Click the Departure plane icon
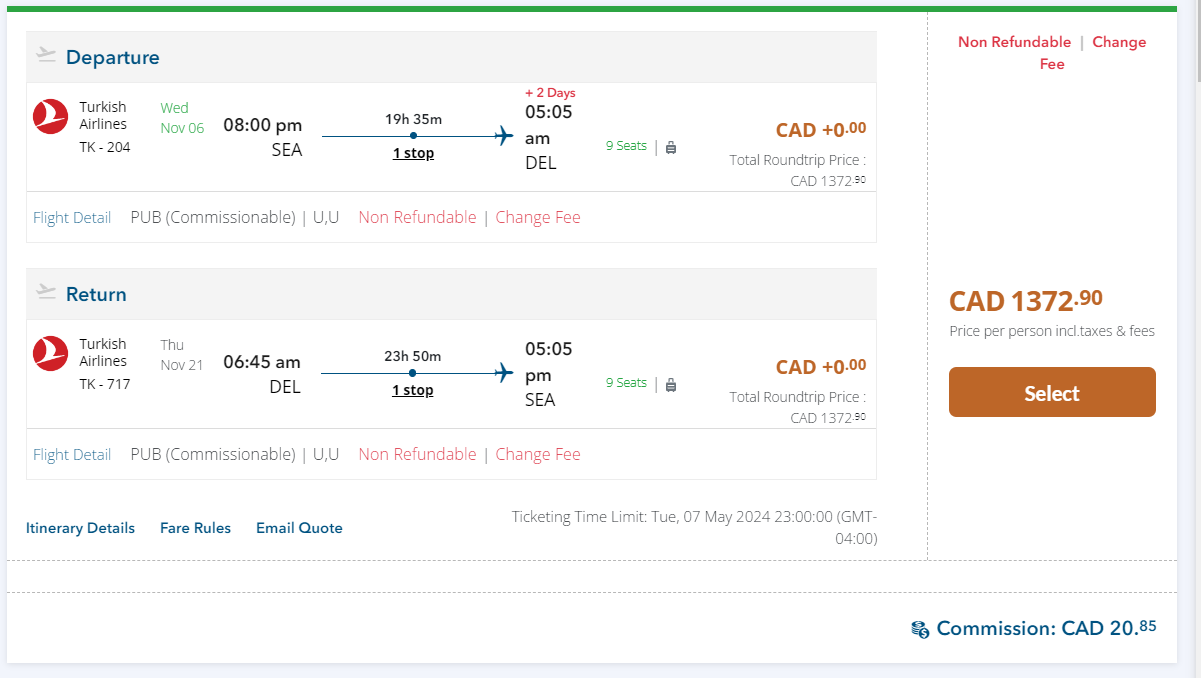The width and height of the screenshot is (1201, 678). click(x=46, y=55)
